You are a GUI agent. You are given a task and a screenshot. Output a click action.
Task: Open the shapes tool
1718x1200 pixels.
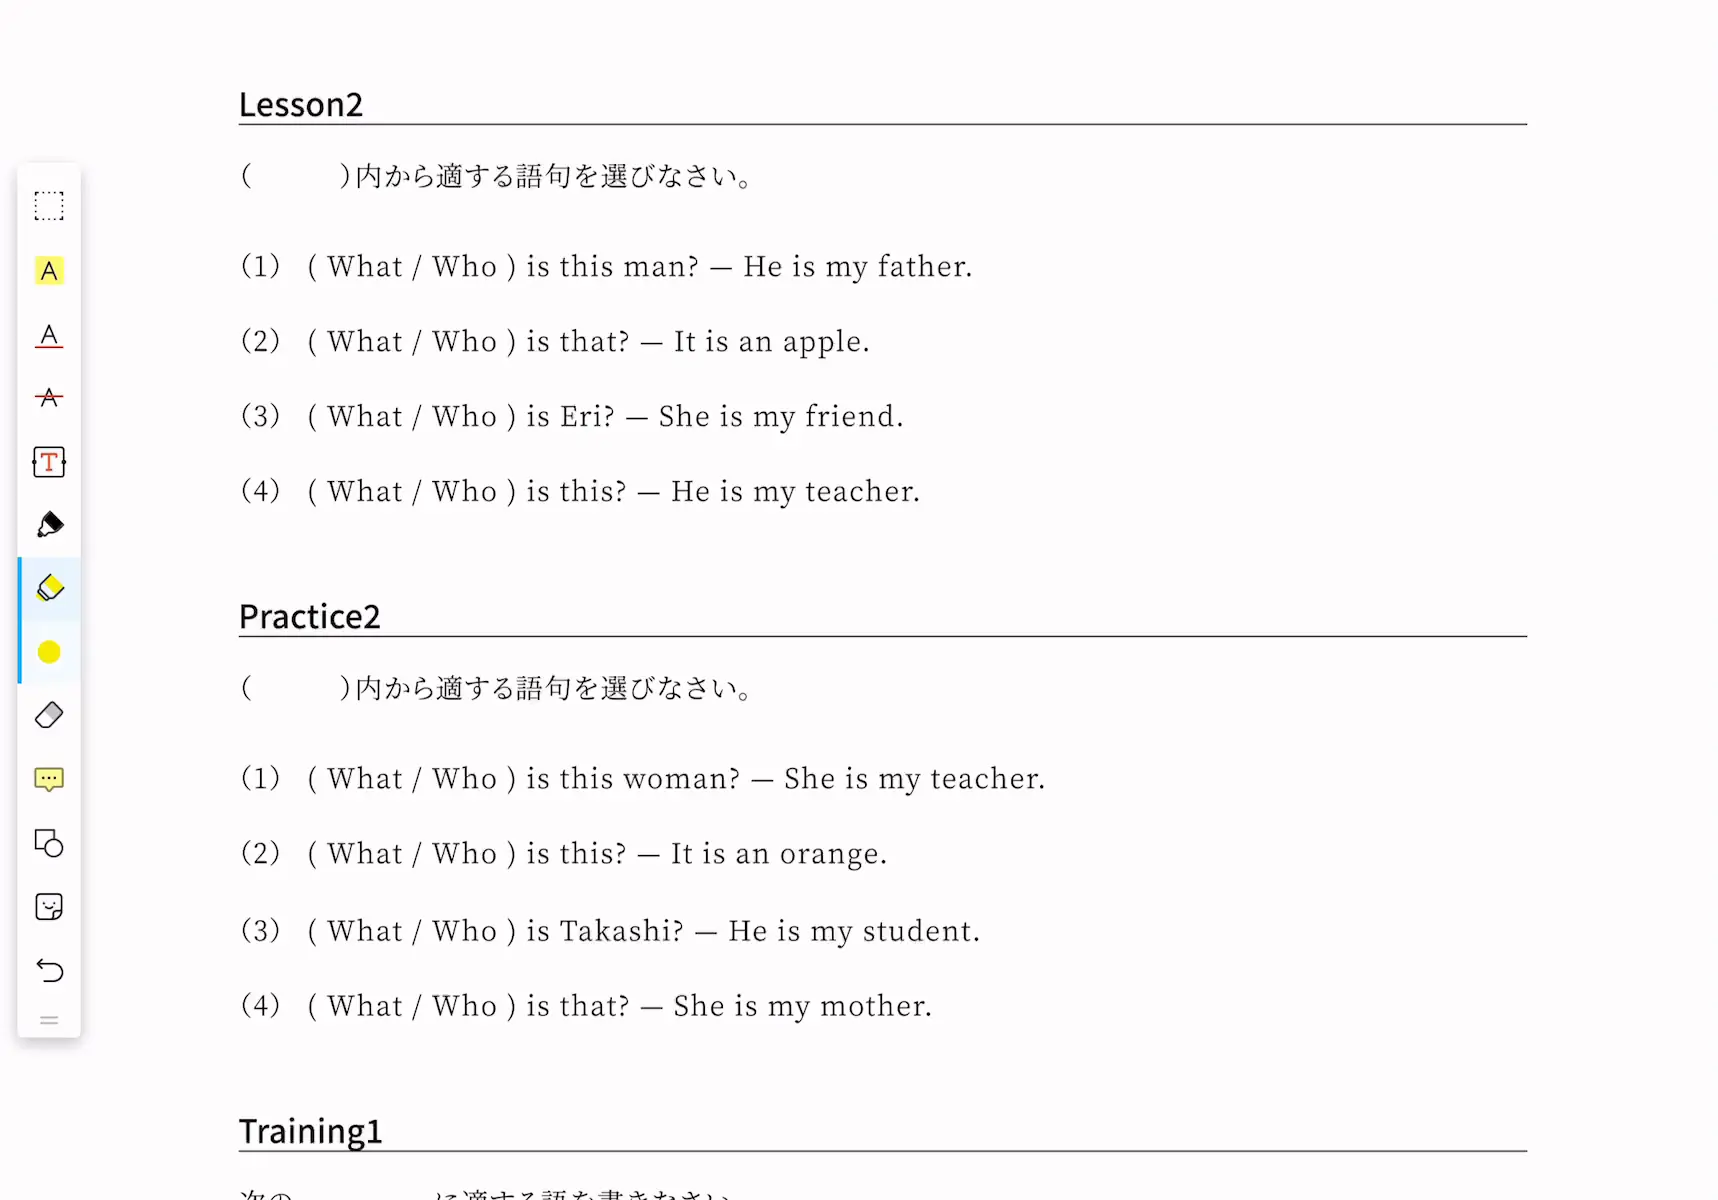click(49, 844)
